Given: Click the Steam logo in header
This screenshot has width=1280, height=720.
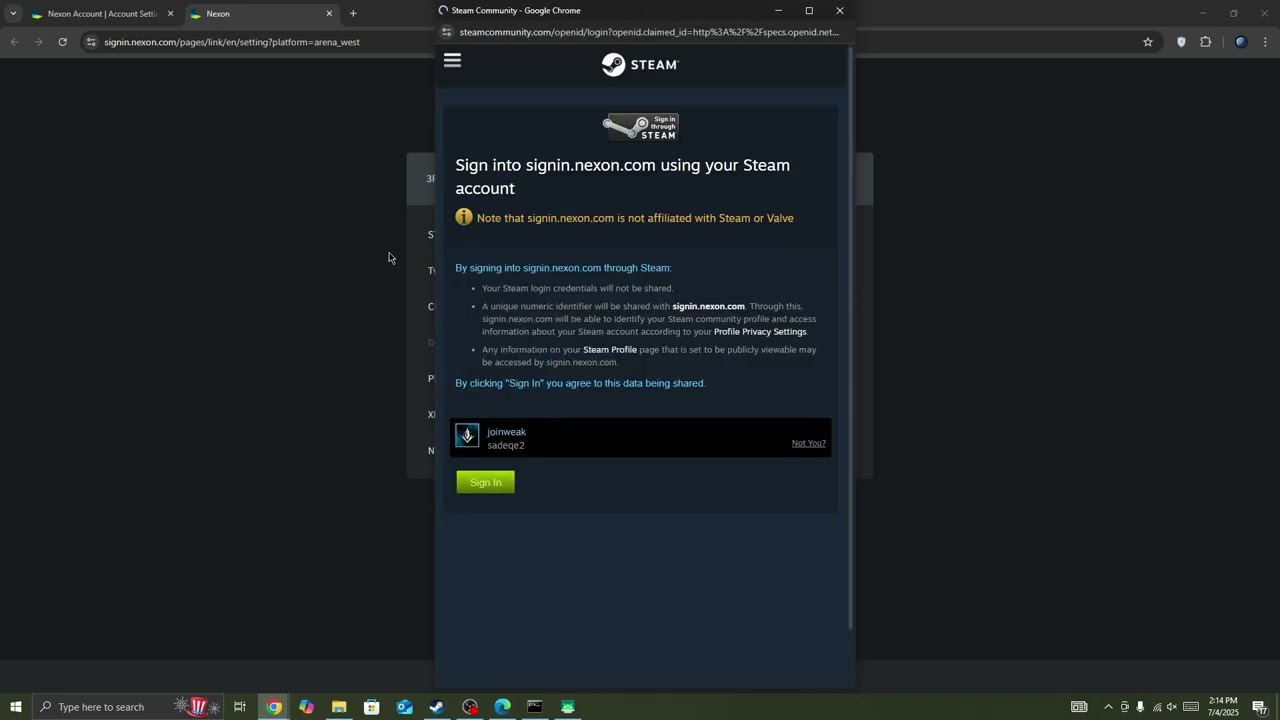Looking at the screenshot, I should click(640, 64).
